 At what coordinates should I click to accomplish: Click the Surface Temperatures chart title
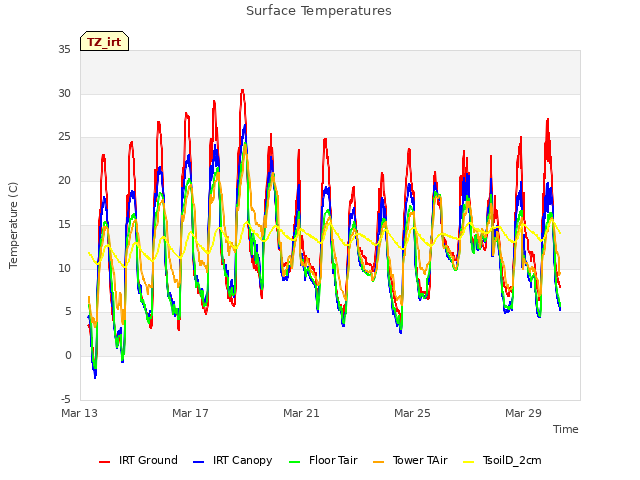point(319,11)
